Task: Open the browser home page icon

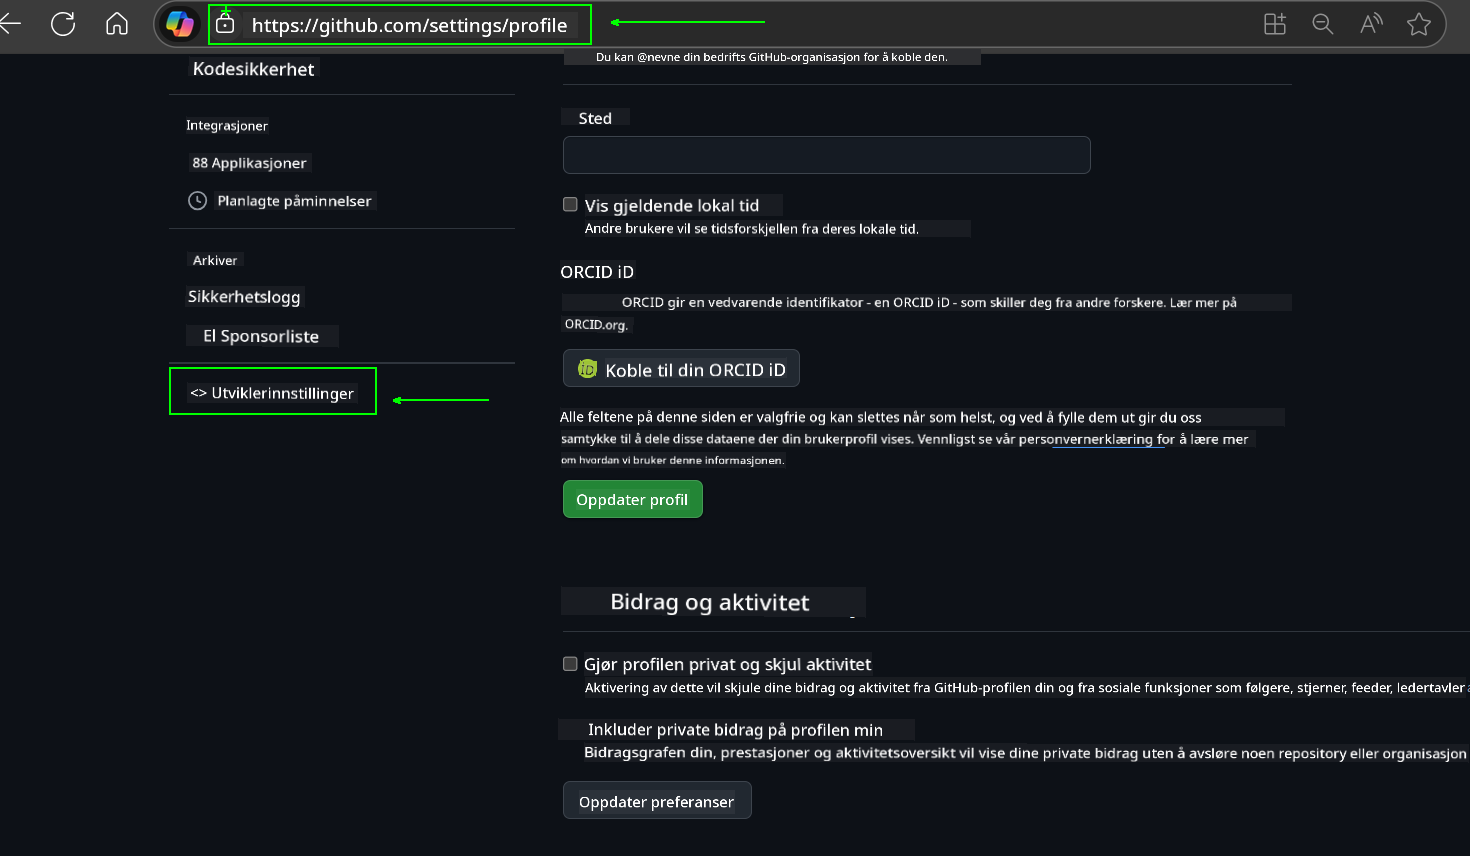Action: 117,24
